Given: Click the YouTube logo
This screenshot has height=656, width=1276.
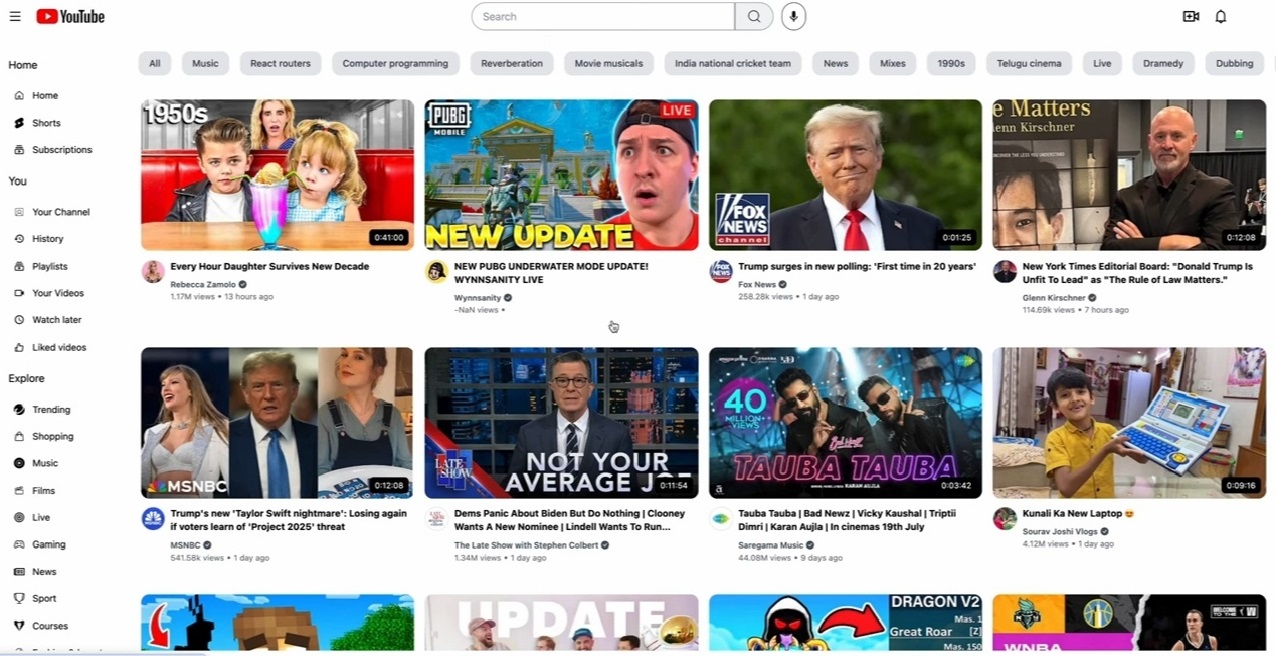Looking at the screenshot, I should [70, 16].
